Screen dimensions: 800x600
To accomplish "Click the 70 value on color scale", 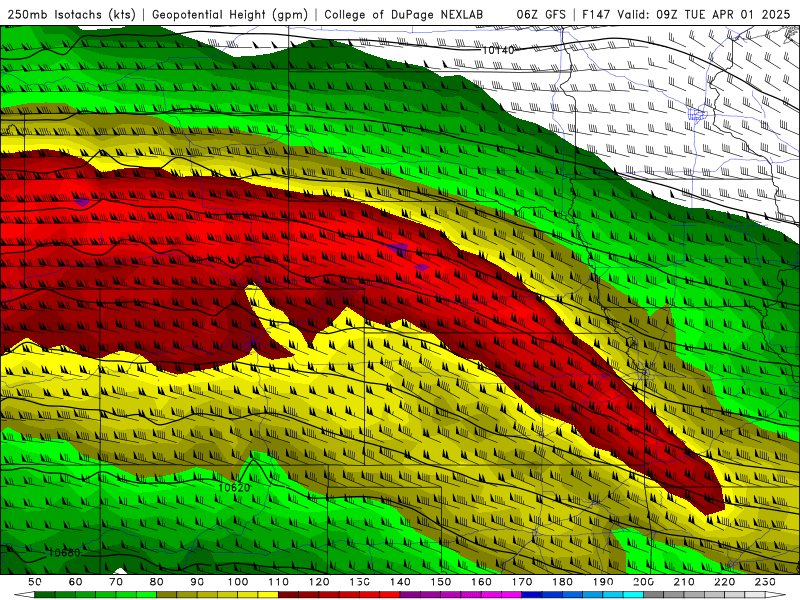I will click(x=116, y=582).
